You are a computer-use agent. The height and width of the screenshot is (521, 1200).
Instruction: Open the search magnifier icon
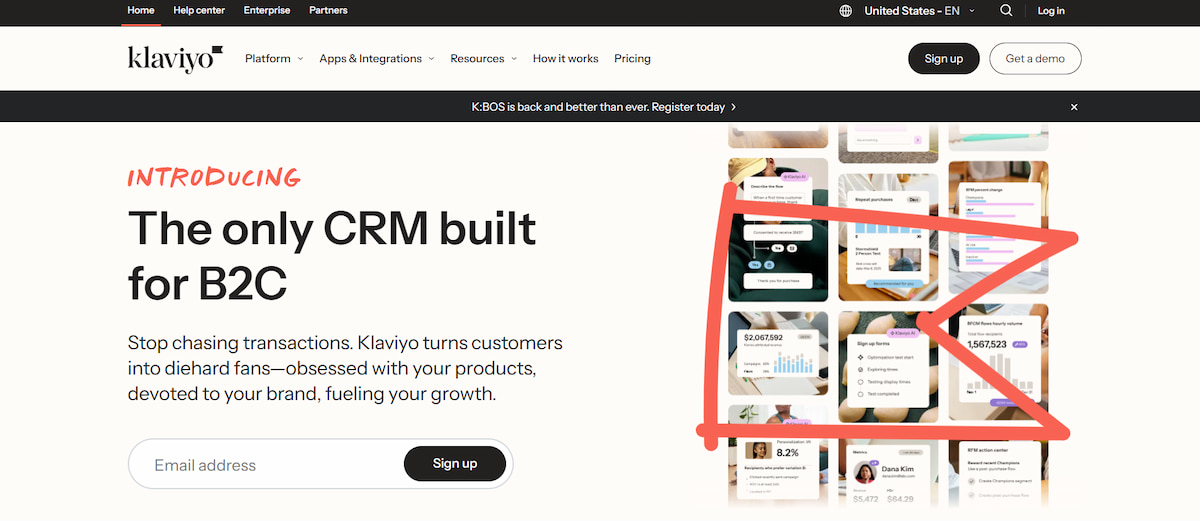coord(1006,11)
